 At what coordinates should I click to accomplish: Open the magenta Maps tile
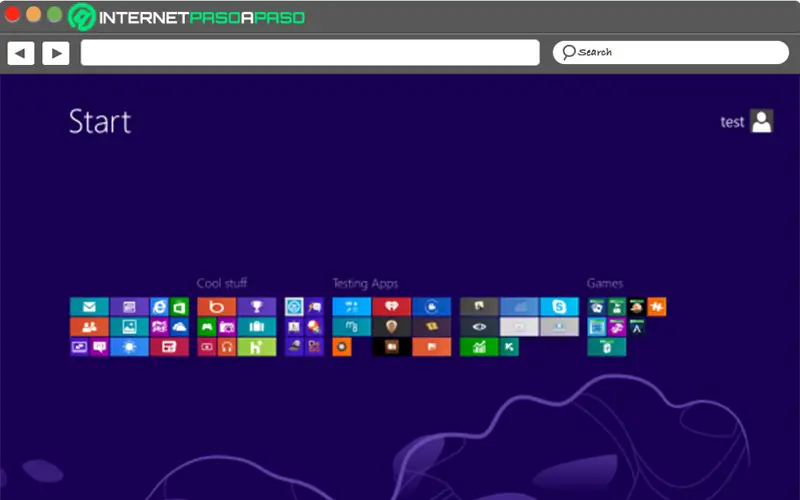coord(159,327)
